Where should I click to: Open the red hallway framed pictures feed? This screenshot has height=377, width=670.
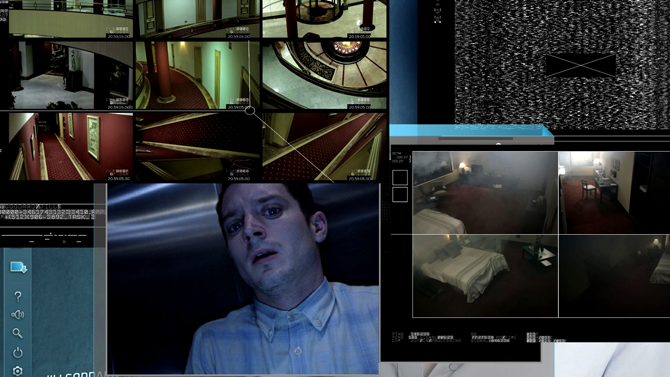(x=71, y=146)
